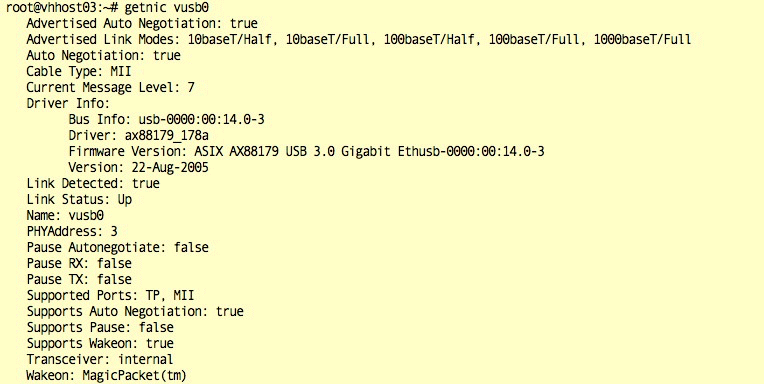Viewport: 764px width, 384px height.
Task: Click the Link Detected: true line
Action: pos(93,184)
